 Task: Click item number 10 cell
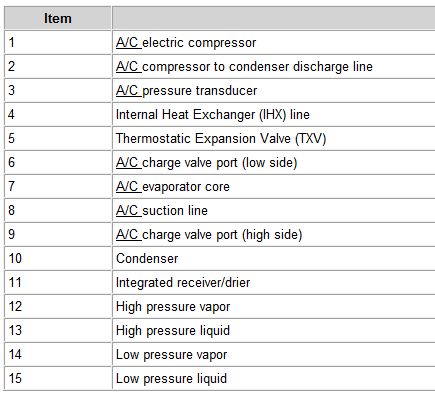click(58, 259)
